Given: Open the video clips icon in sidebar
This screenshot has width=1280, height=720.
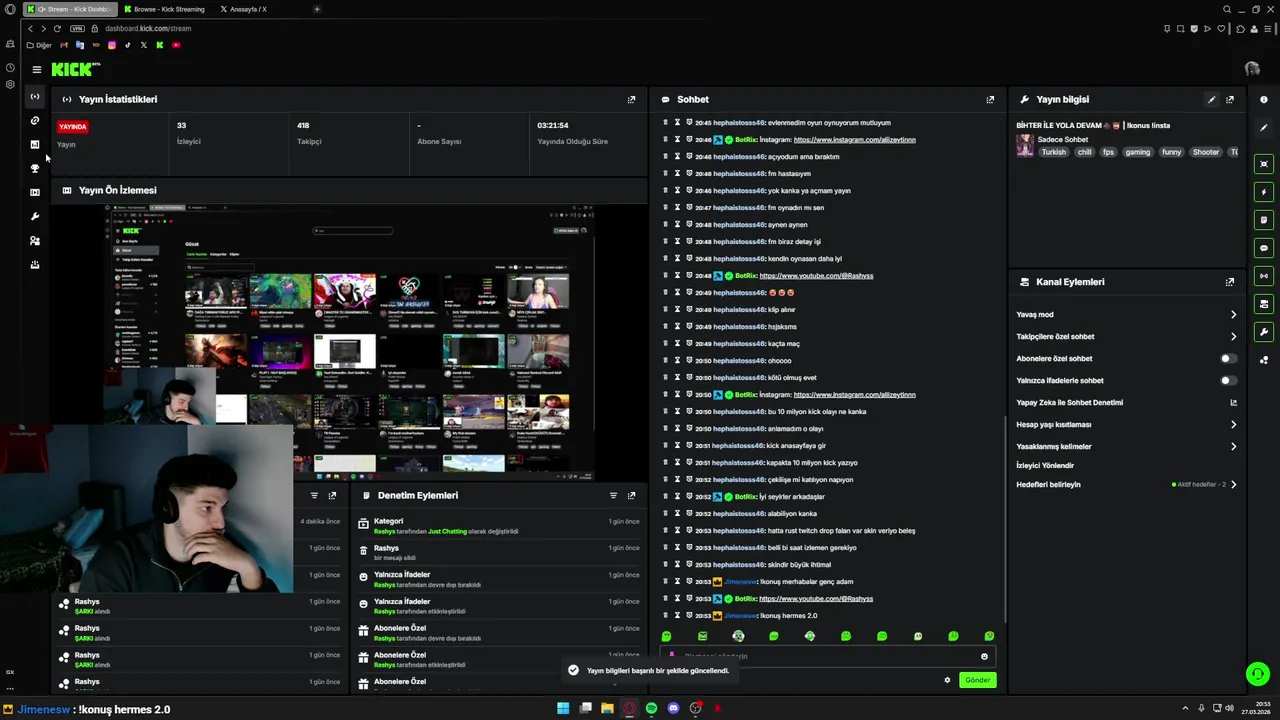Looking at the screenshot, I should pos(35,192).
